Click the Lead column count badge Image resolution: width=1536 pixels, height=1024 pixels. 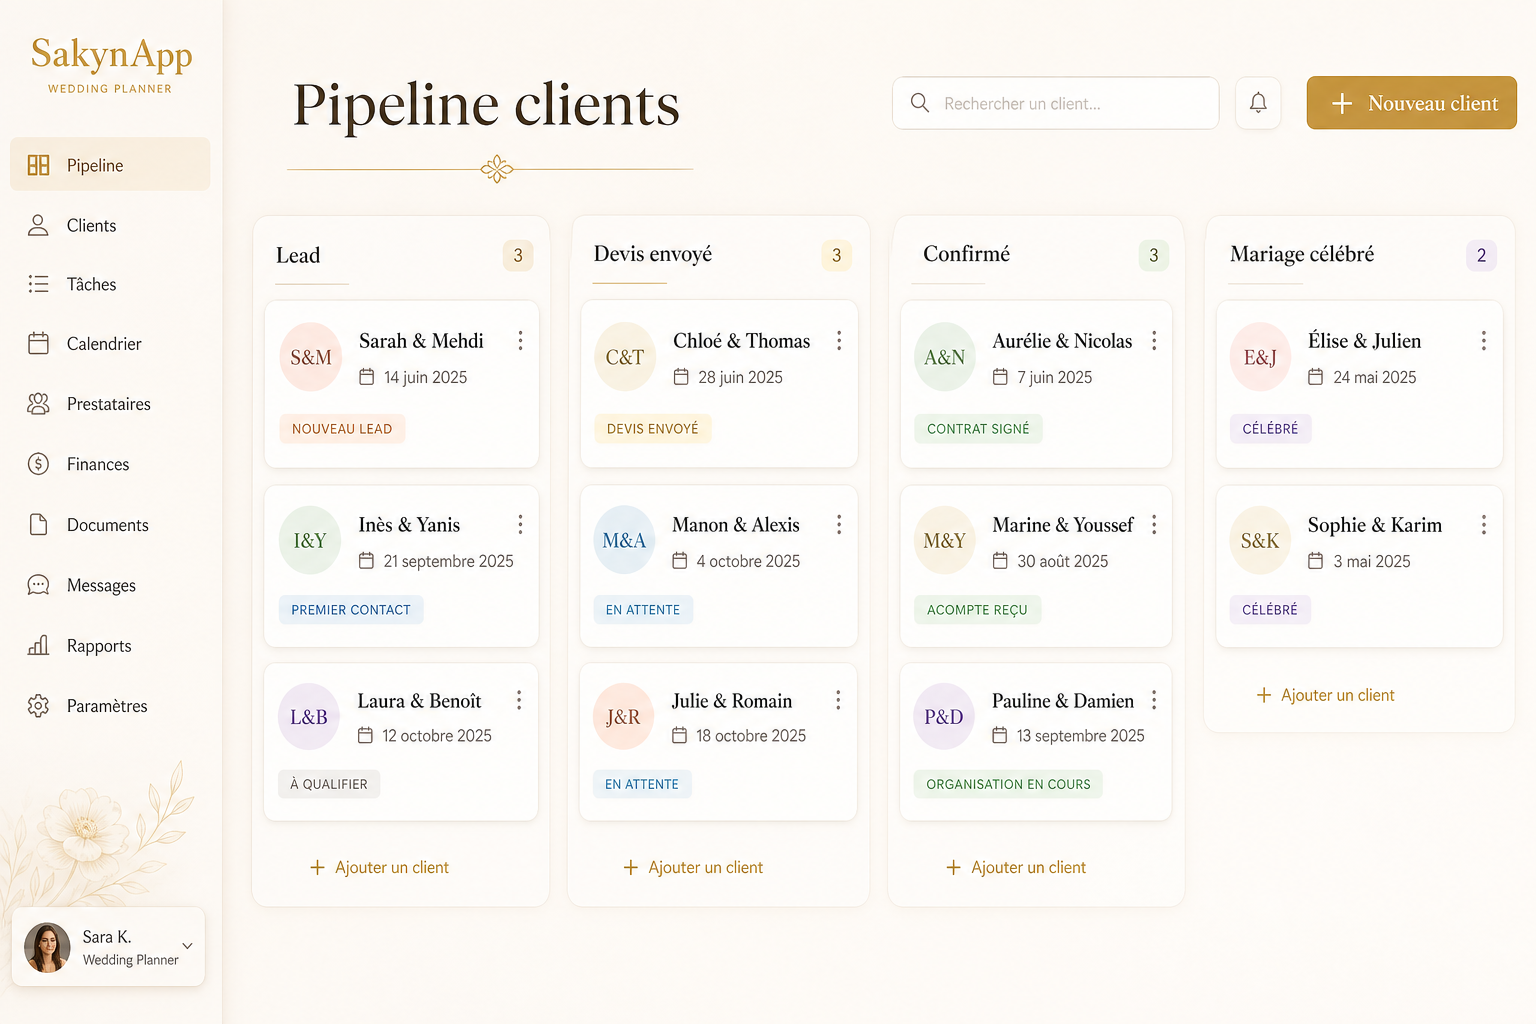(x=518, y=255)
